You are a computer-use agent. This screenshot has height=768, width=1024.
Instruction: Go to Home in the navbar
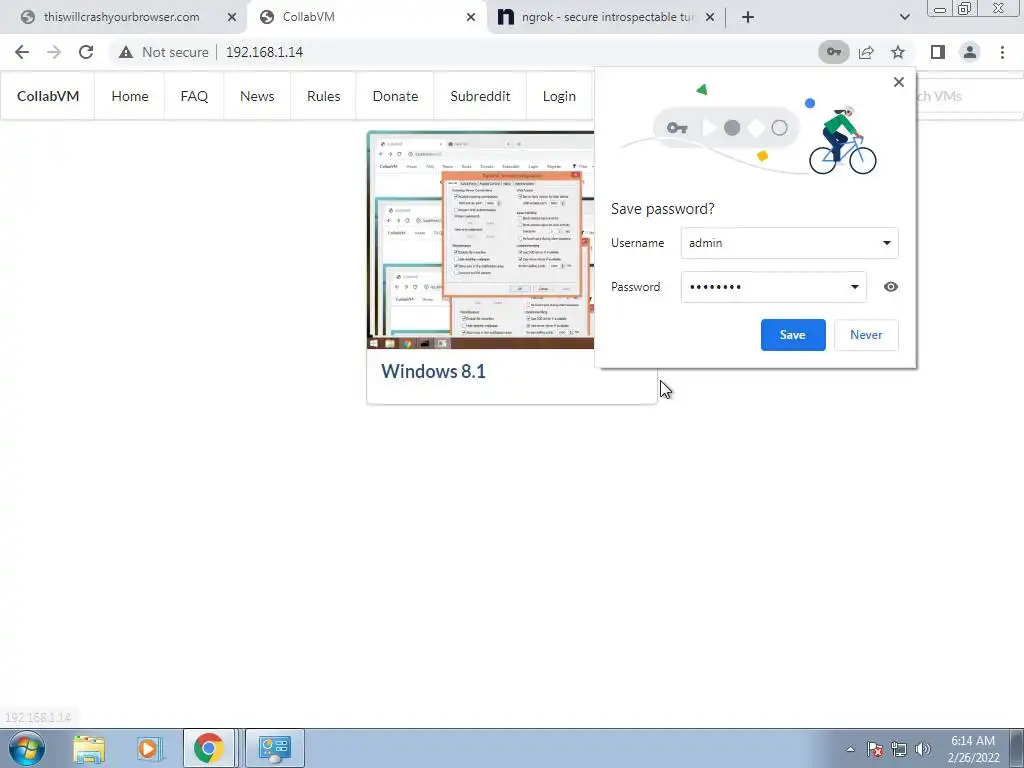pyautogui.click(x=129, y=96)
